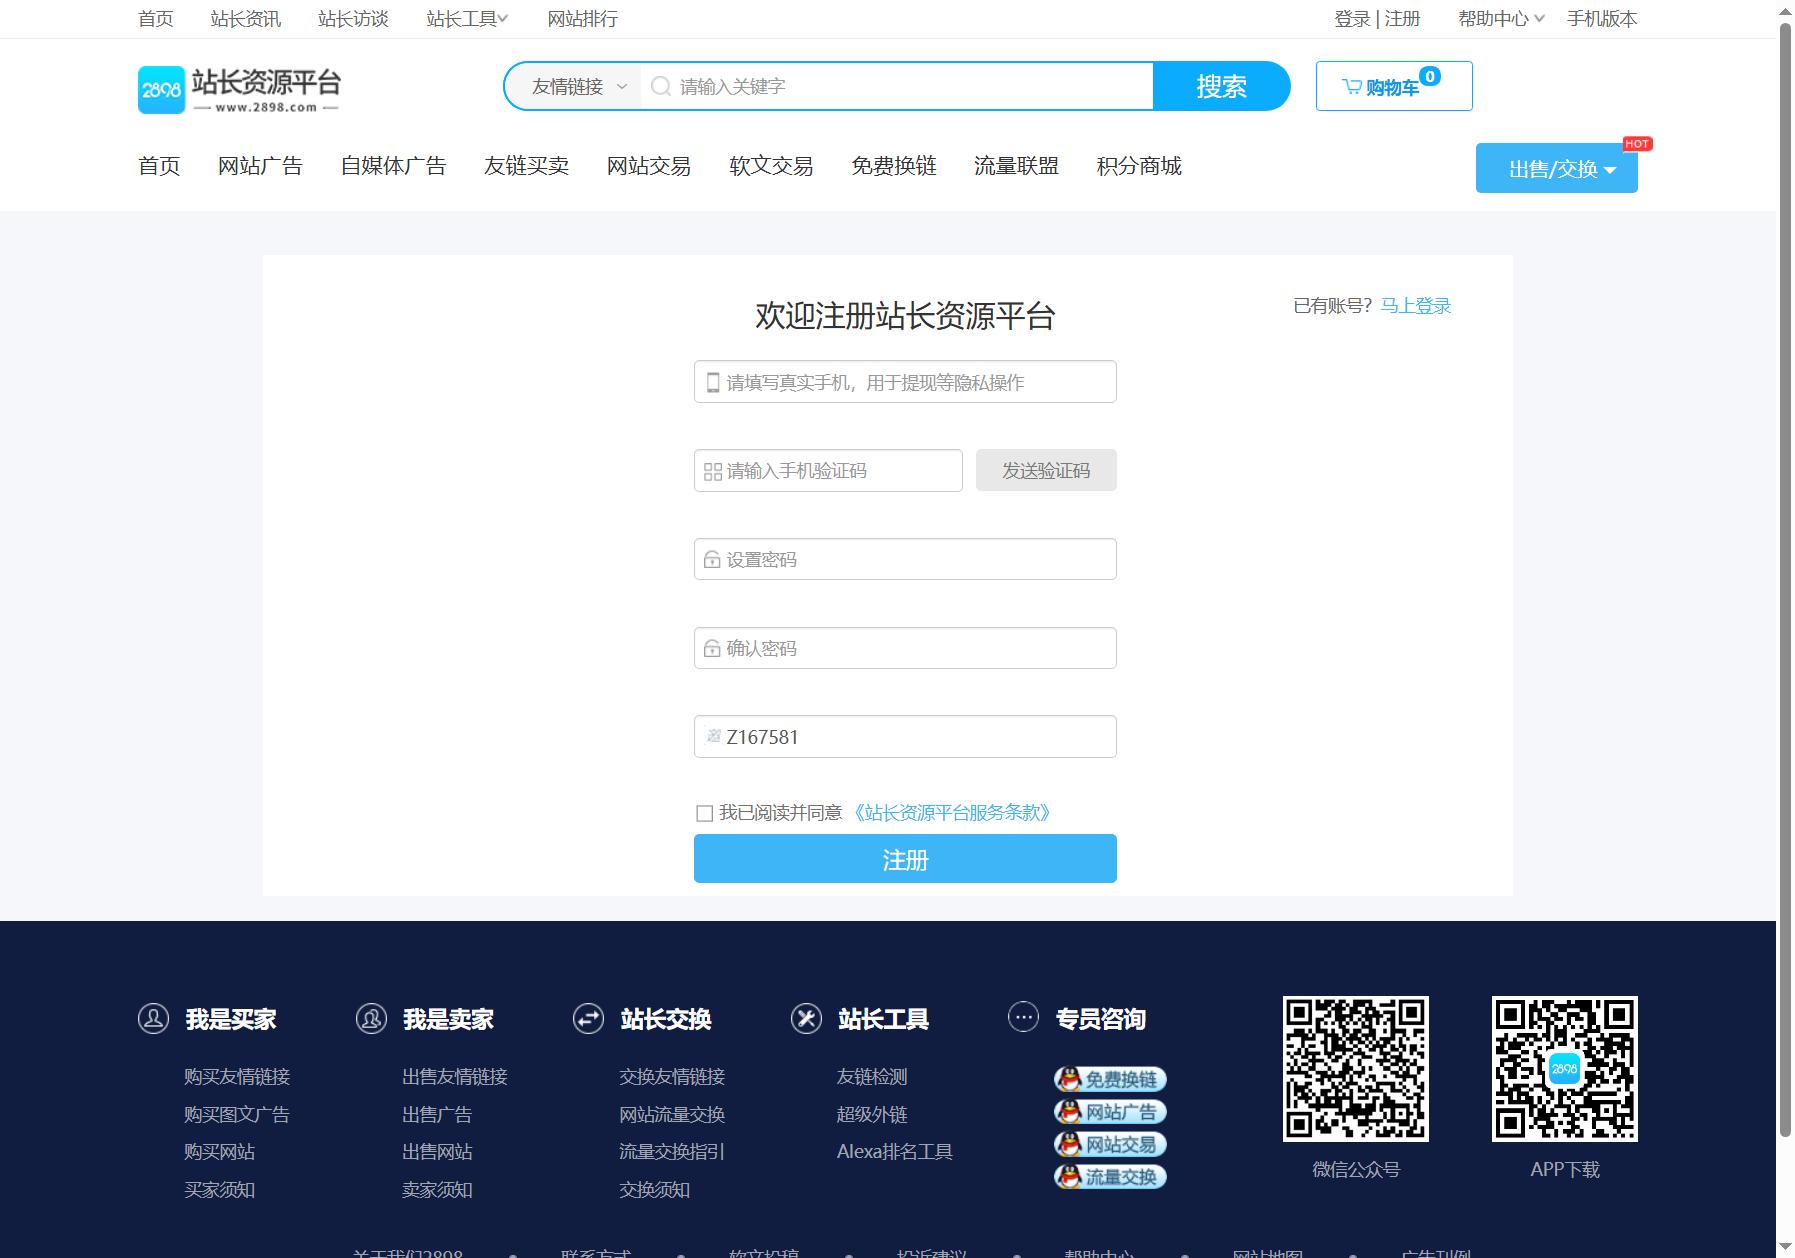Click the QQ 流量交换 contact badge
This screenshot has height=1258, width=1795.
click(1111, 1177)
